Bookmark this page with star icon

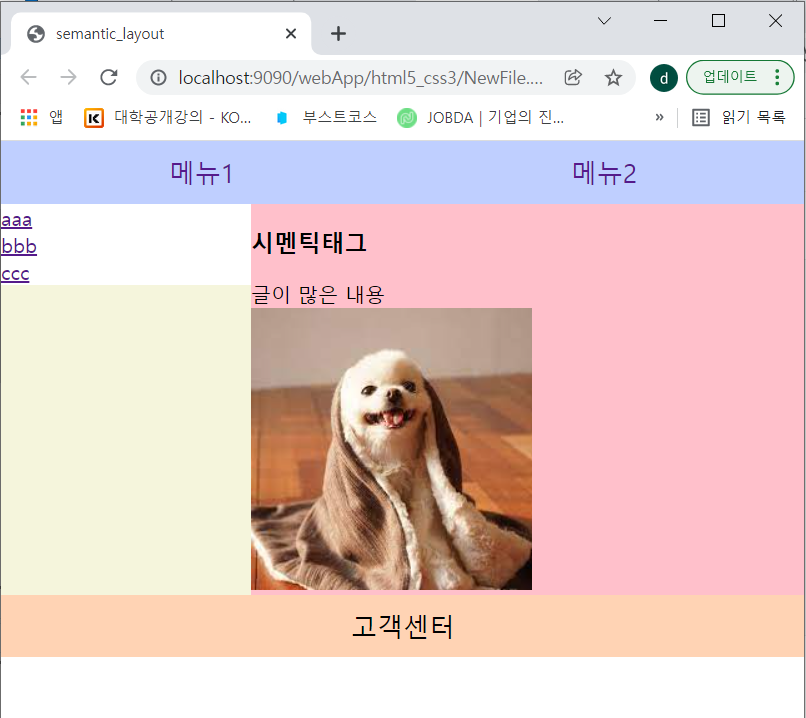(x=613, y=78)
